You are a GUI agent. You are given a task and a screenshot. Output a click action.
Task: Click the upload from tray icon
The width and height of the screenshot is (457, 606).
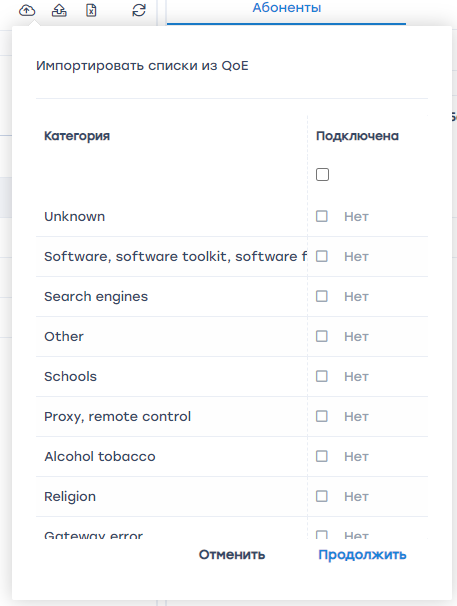click(59, 10)
